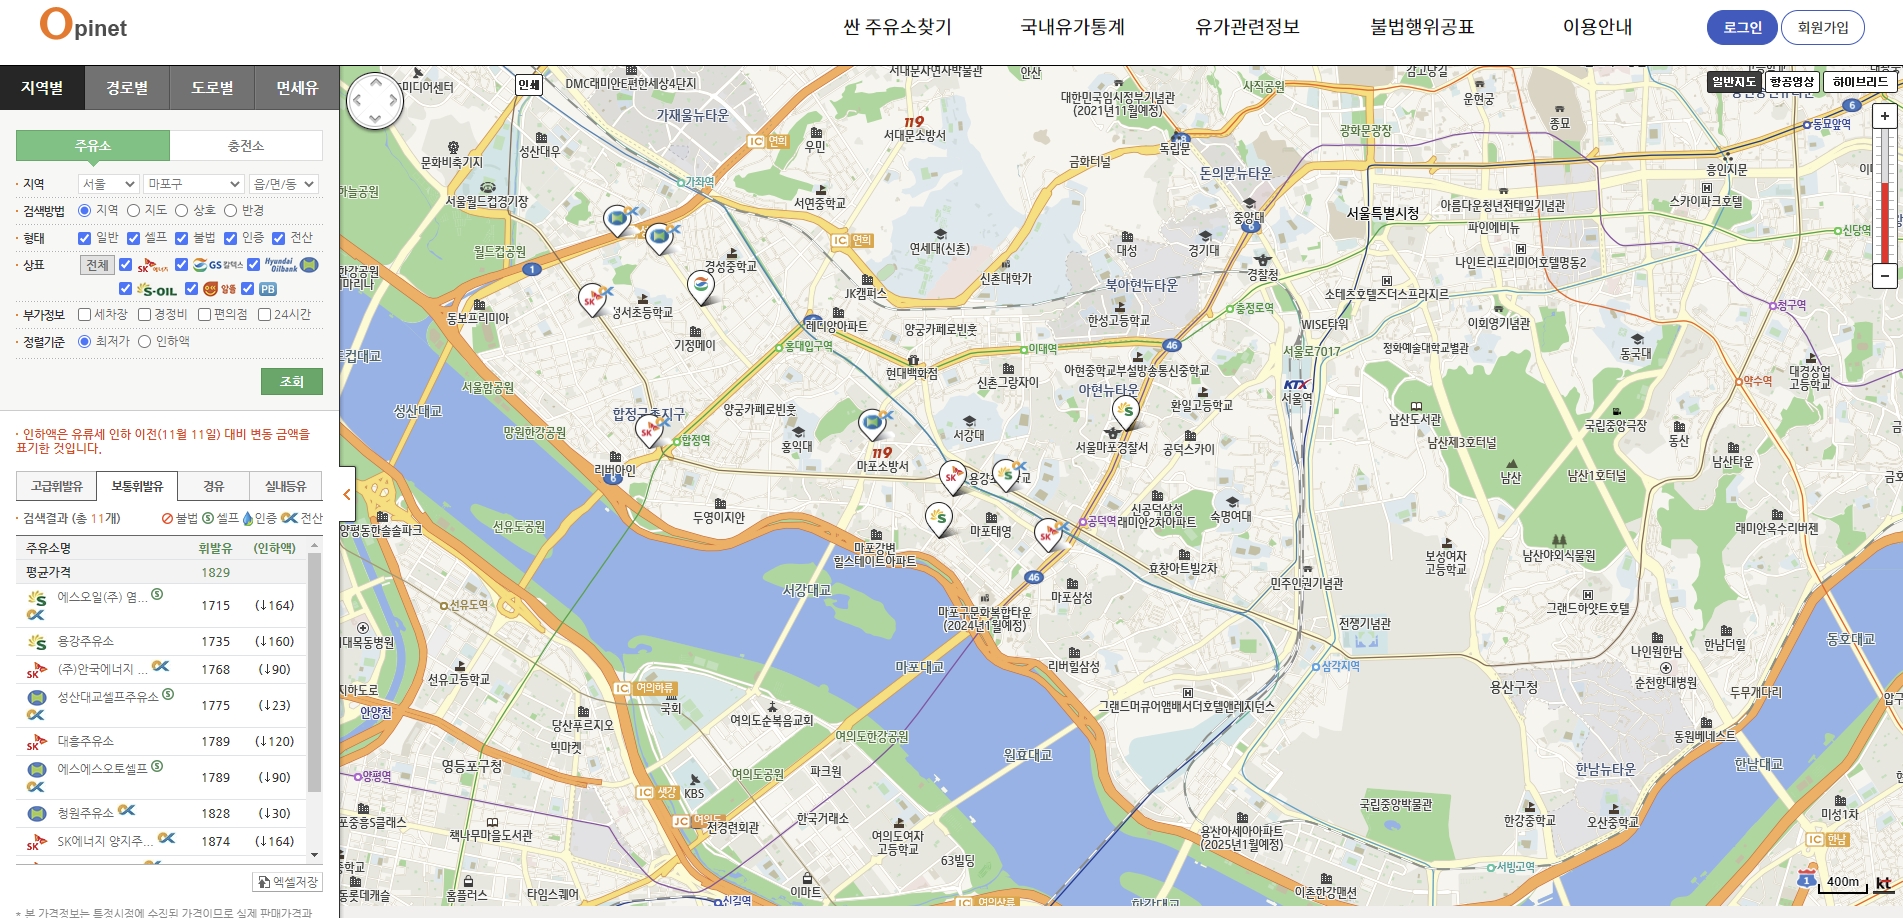This screenshot has height=918, width=1903.
Task: Switch to the 면세유 tab
Action: 297,88
